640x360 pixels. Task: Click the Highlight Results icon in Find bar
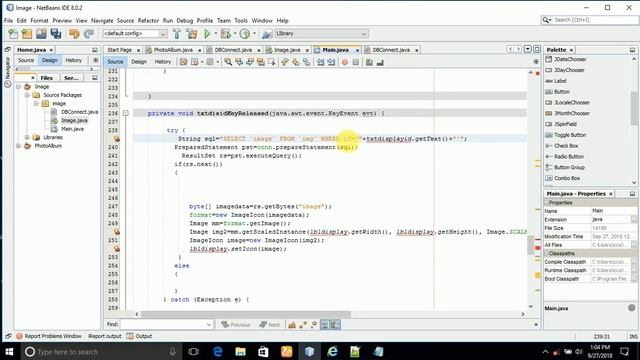tap(324, 325)
